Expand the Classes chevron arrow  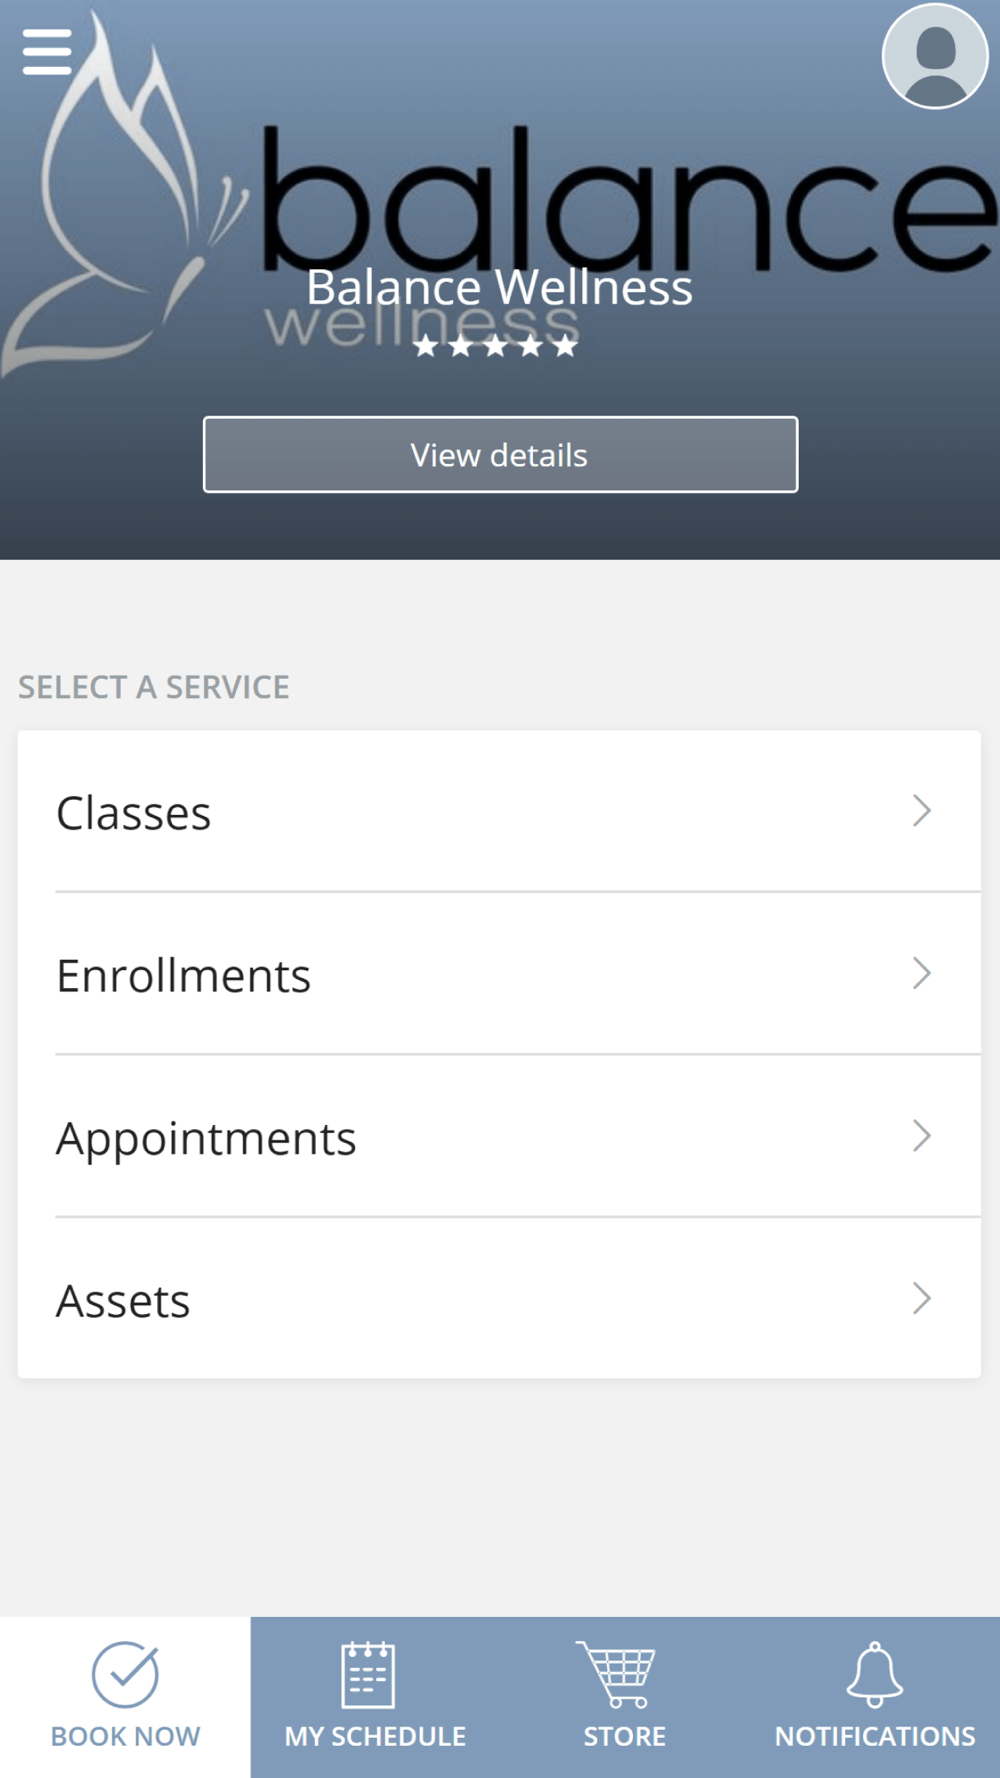click(922, 811)
